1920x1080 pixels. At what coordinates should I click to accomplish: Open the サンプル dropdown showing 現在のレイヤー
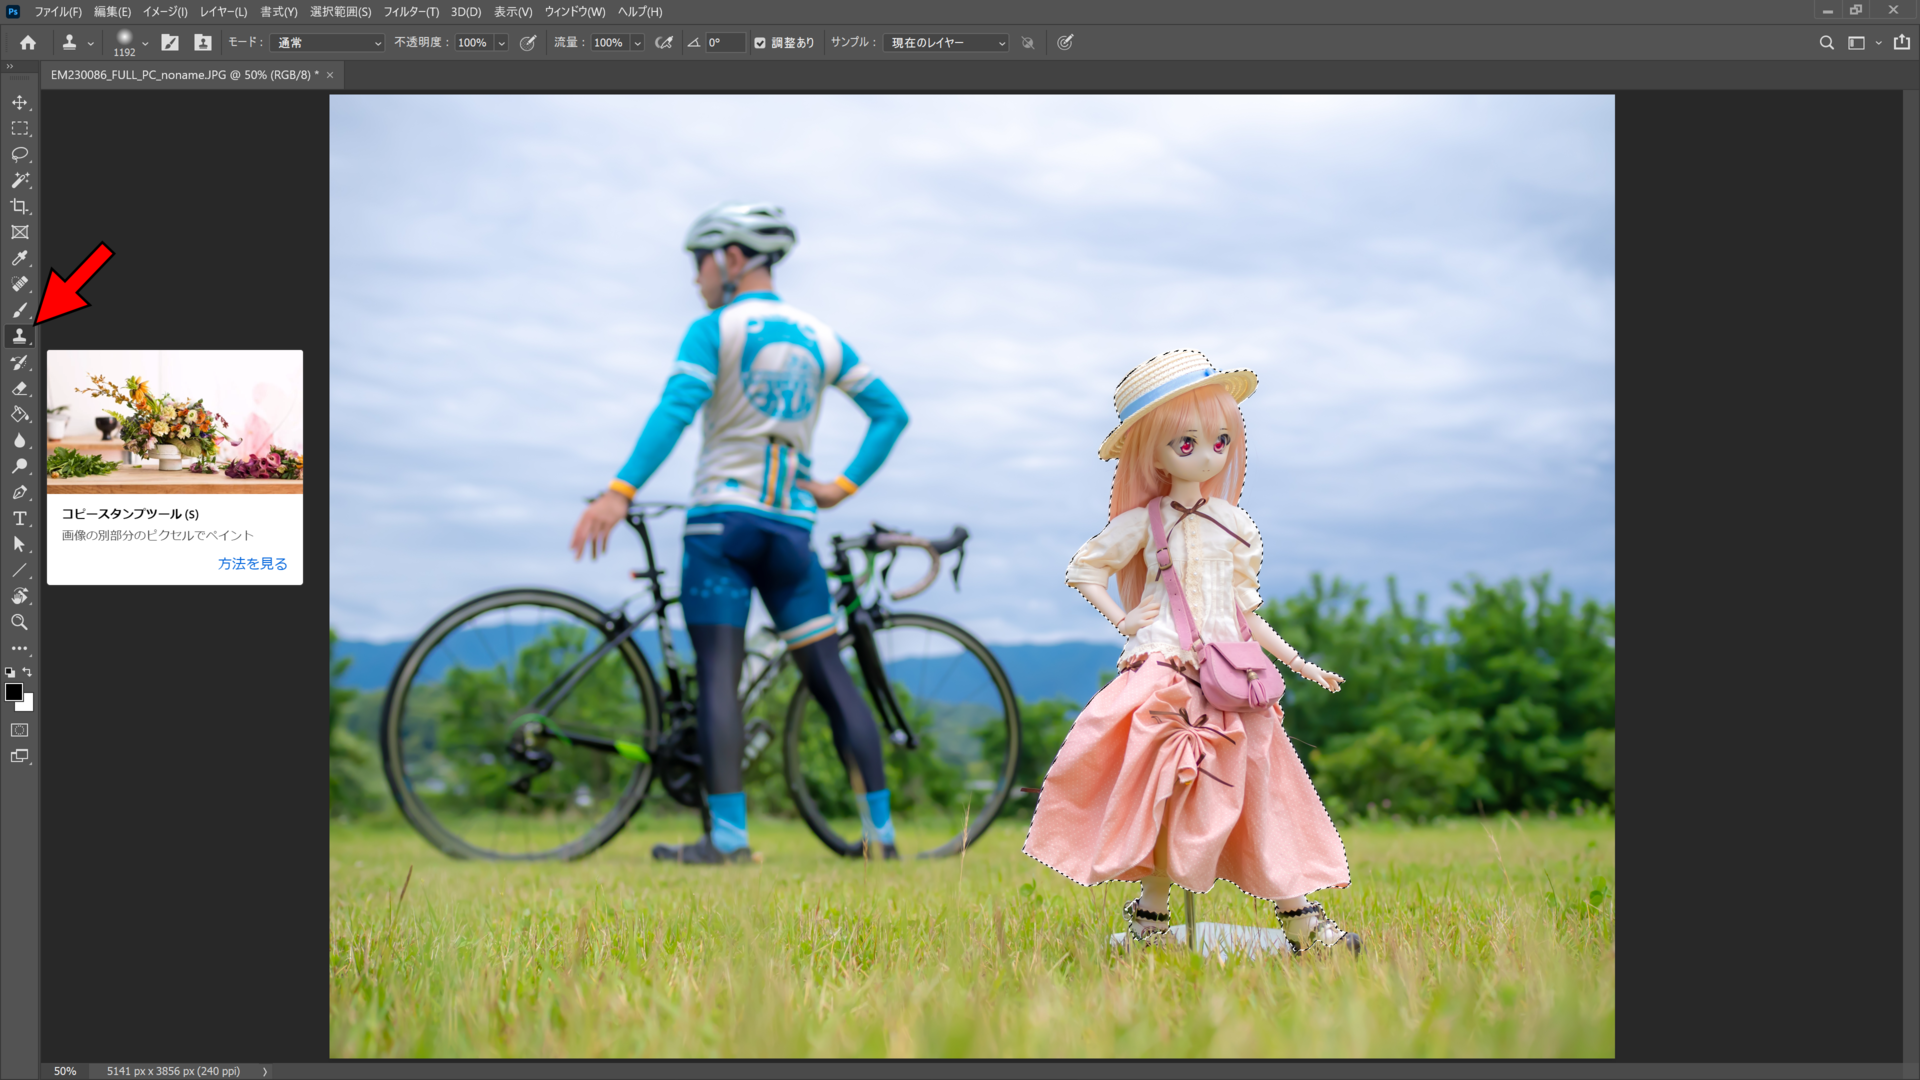pos(944,43)
